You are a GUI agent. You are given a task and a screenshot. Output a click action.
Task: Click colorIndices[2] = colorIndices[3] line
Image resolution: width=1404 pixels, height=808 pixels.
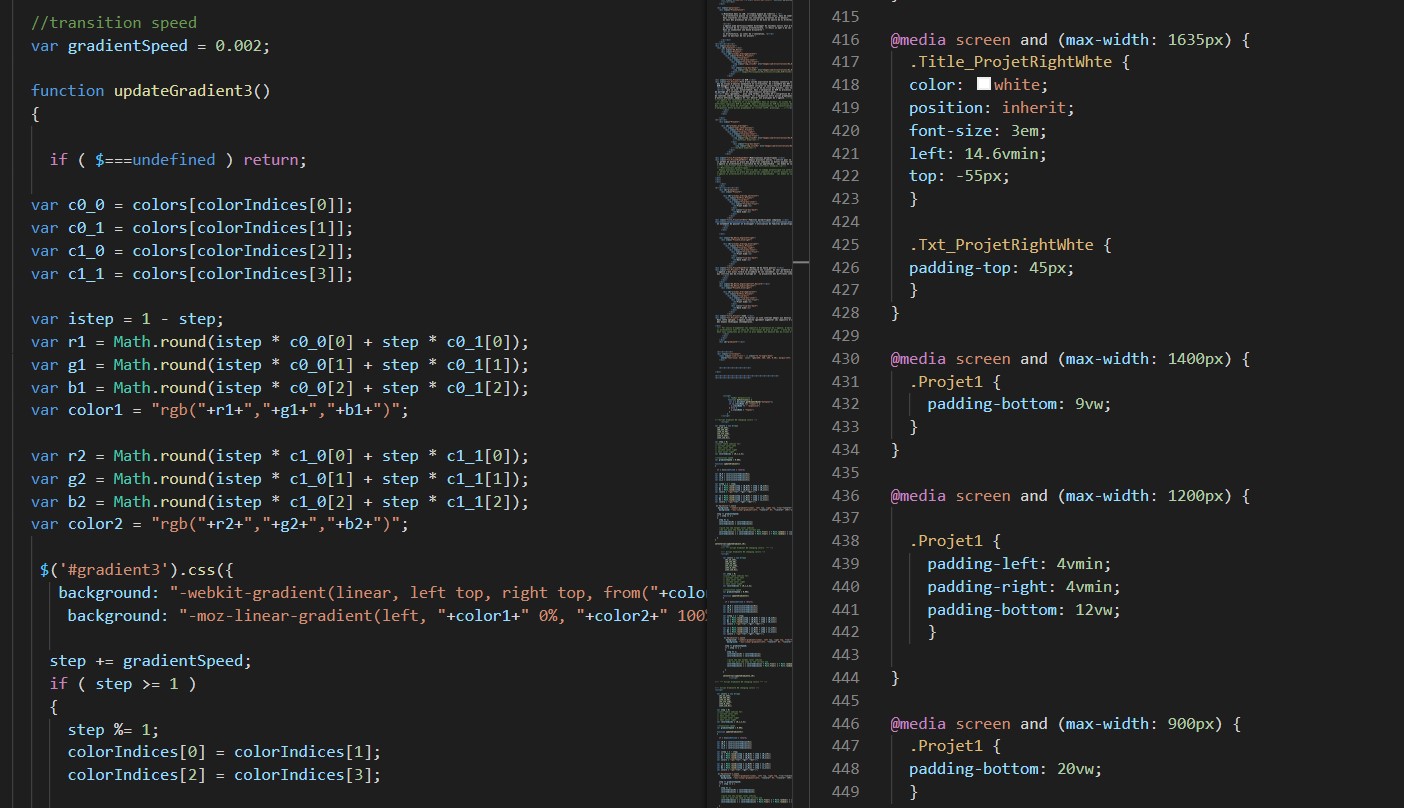tap(225, 775)
